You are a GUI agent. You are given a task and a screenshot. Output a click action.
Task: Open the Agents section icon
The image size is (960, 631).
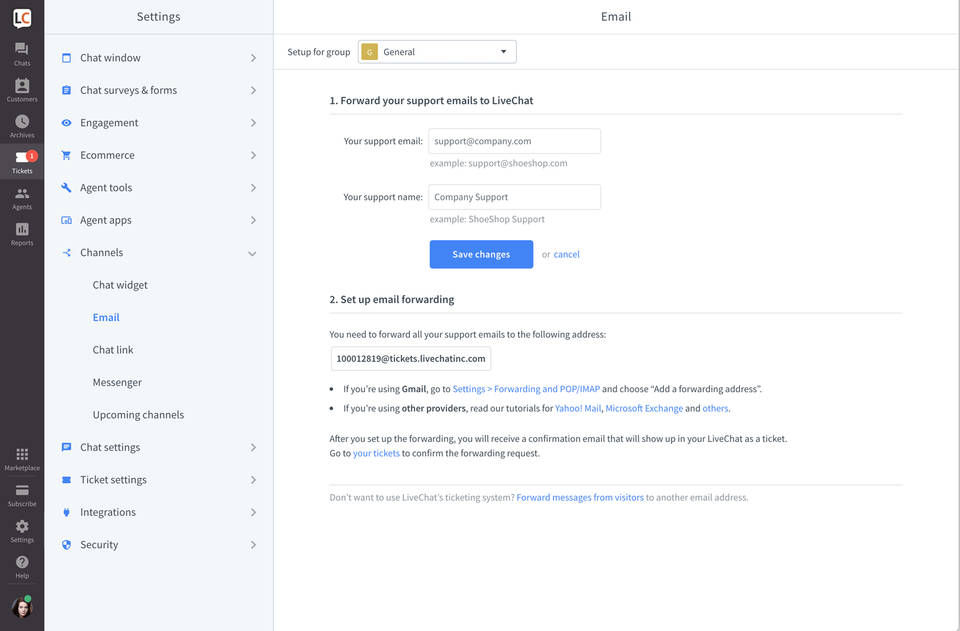(x=22, y=198)
